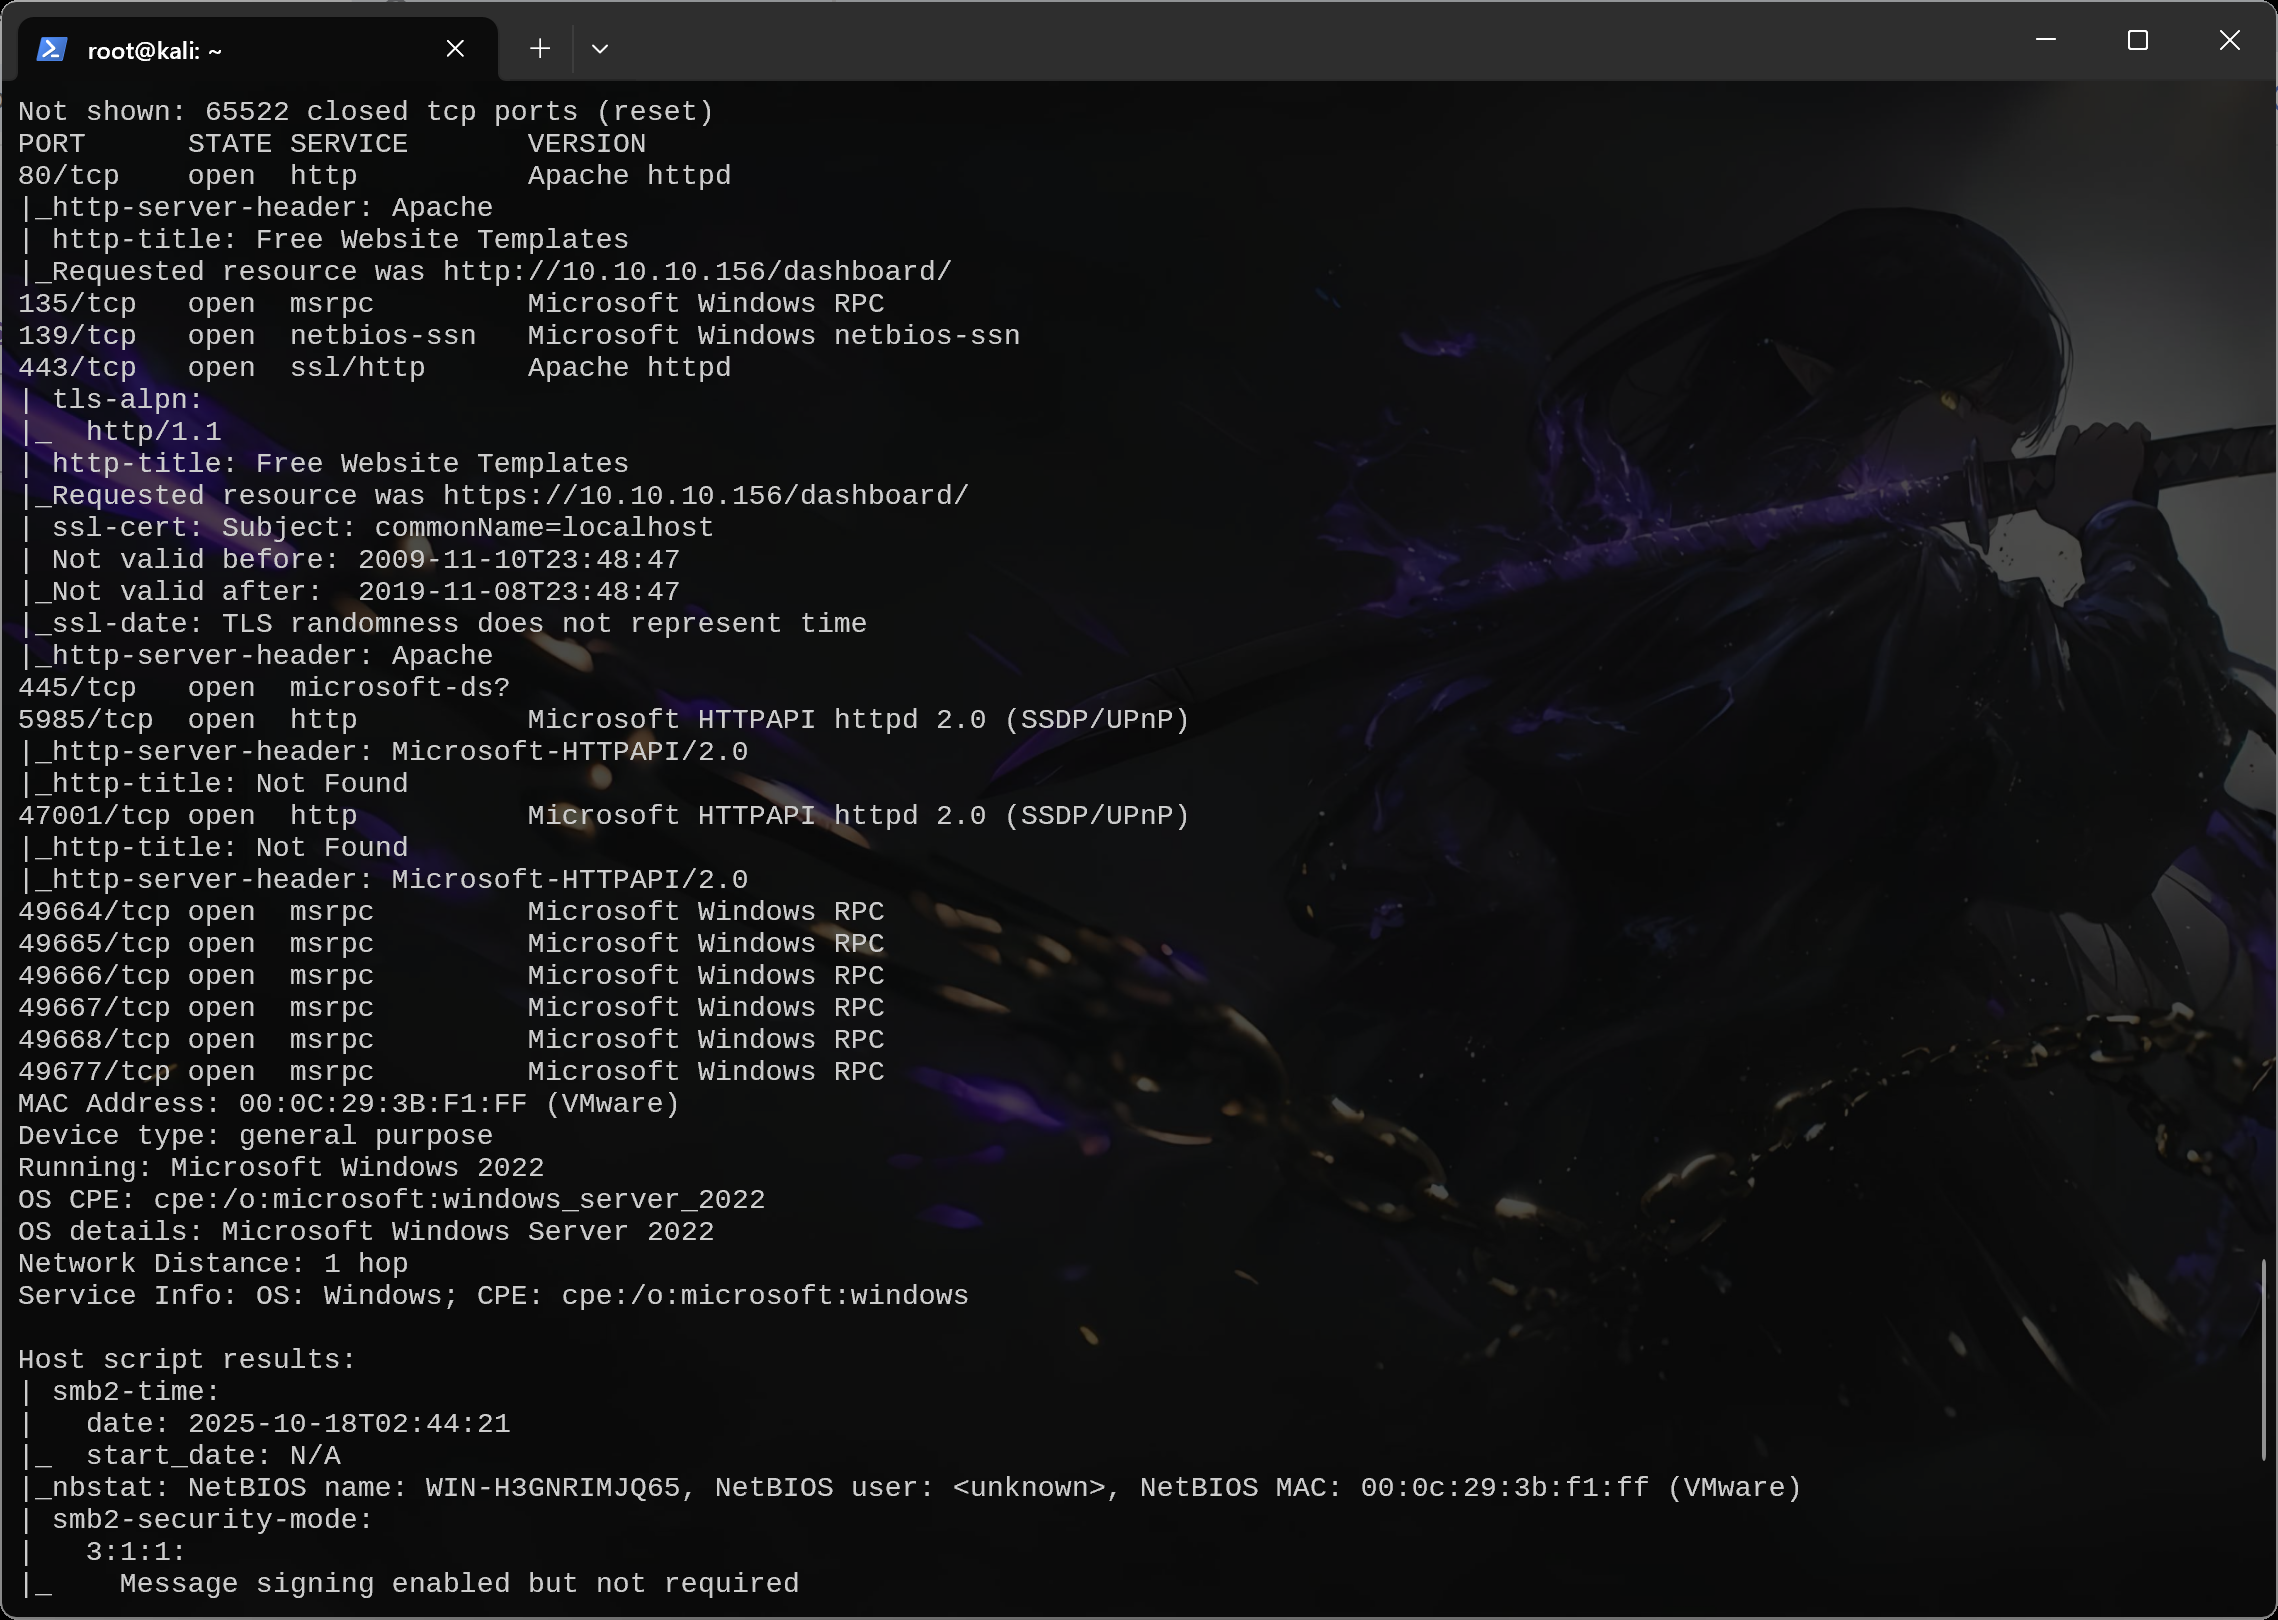
Task: Click the NetBIOS name WIN-H3GNRIMJQ65 text
Action: (553, 1488)
